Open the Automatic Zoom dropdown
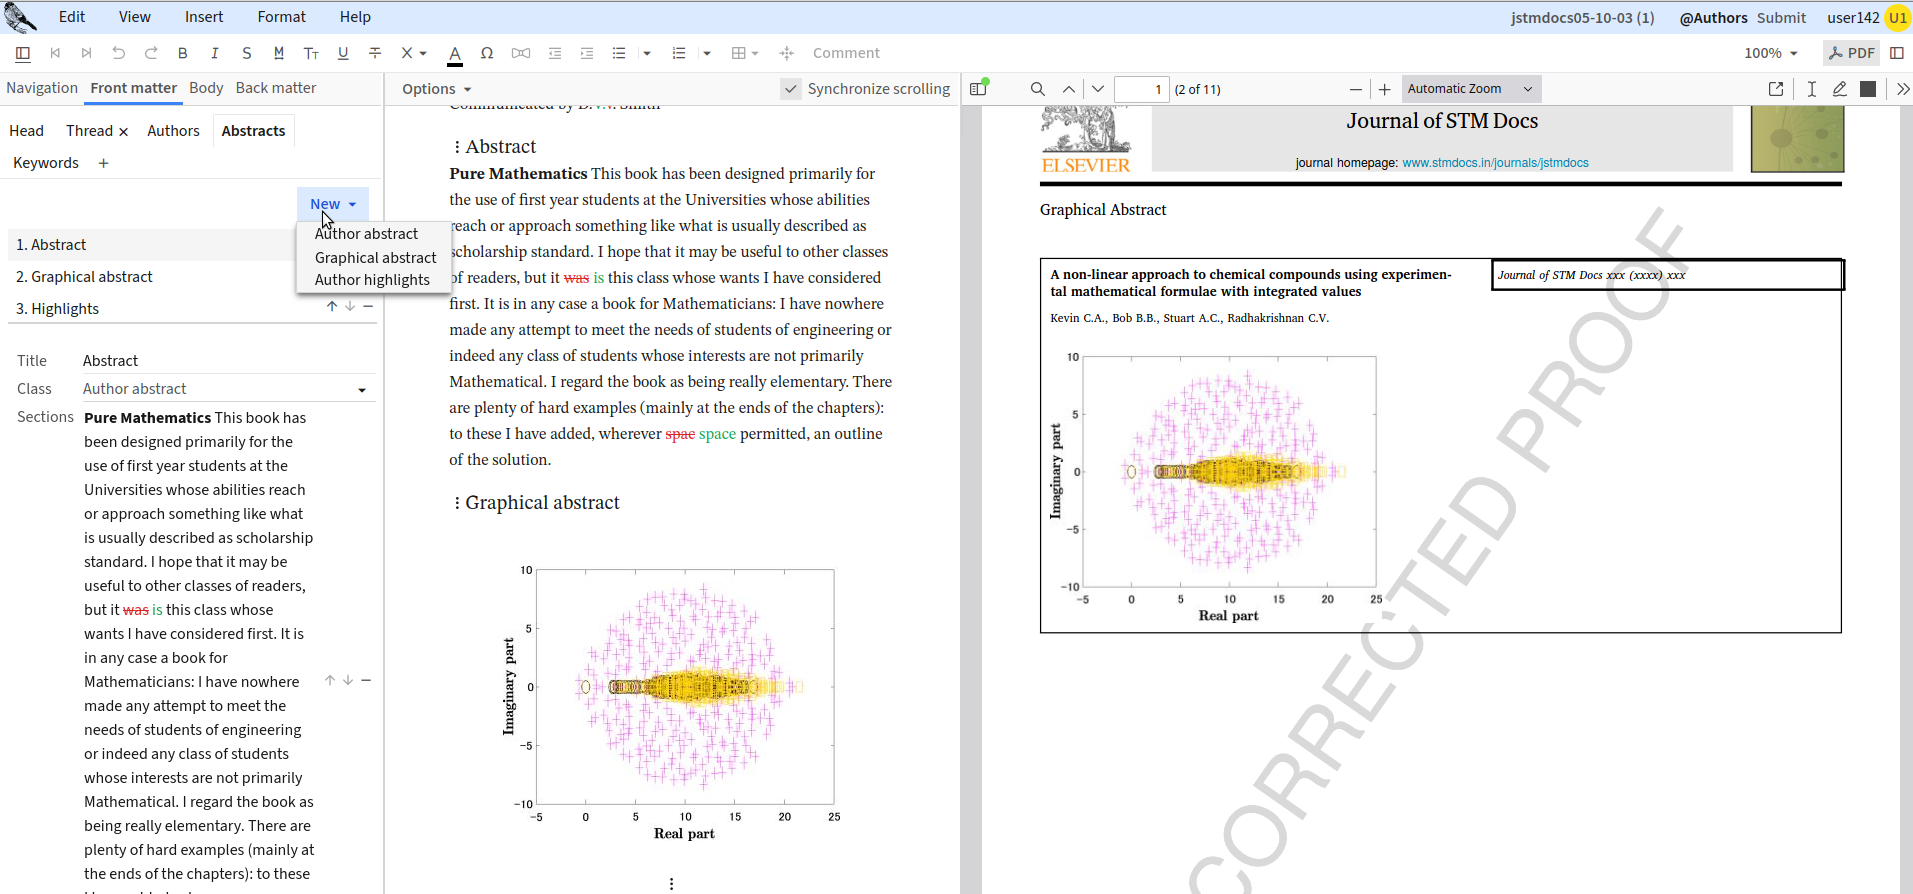 tap(1470, 89)
